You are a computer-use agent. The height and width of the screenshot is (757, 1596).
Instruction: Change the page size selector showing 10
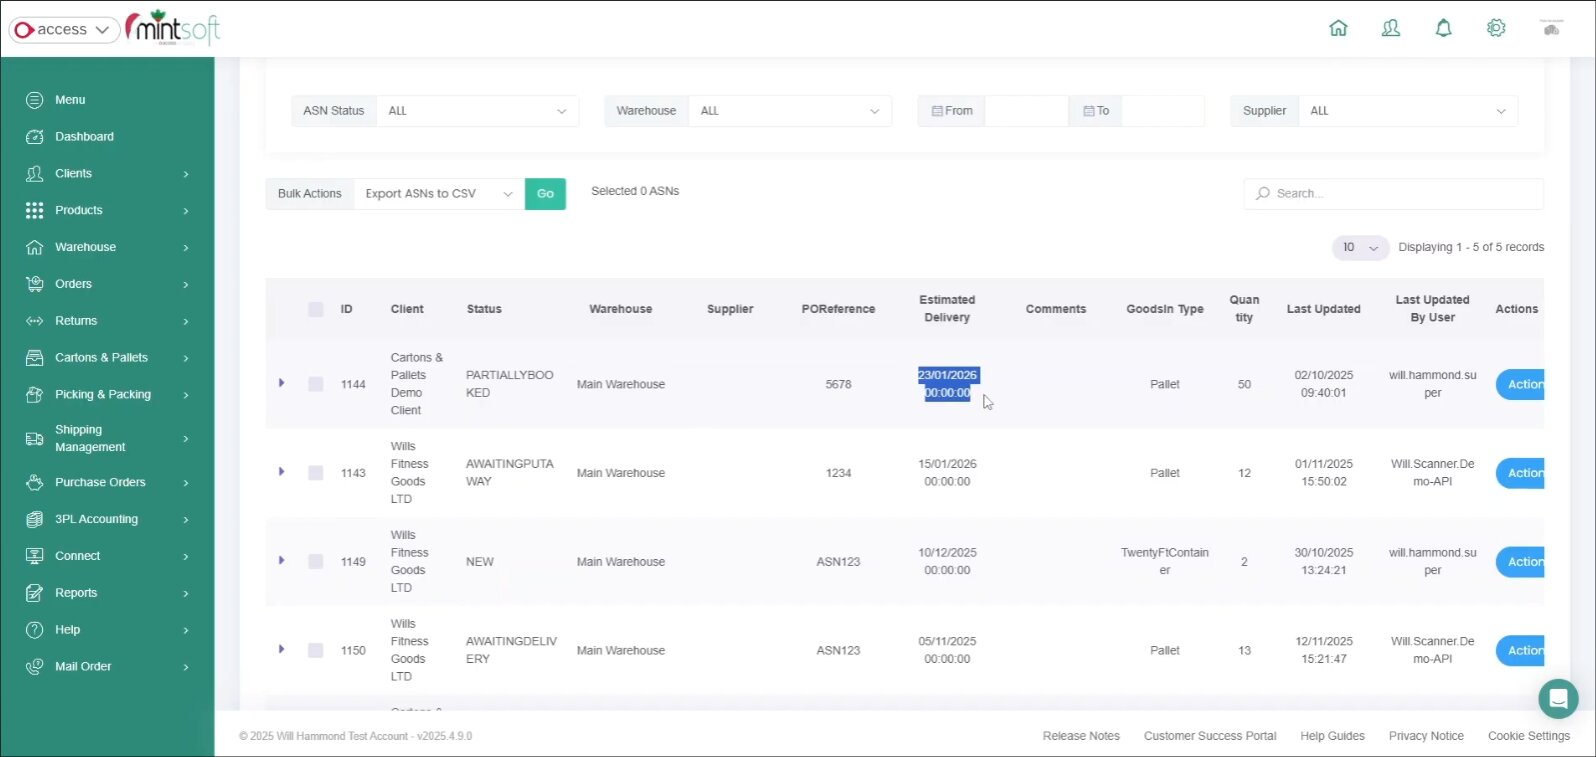[x=1360, y=247]
